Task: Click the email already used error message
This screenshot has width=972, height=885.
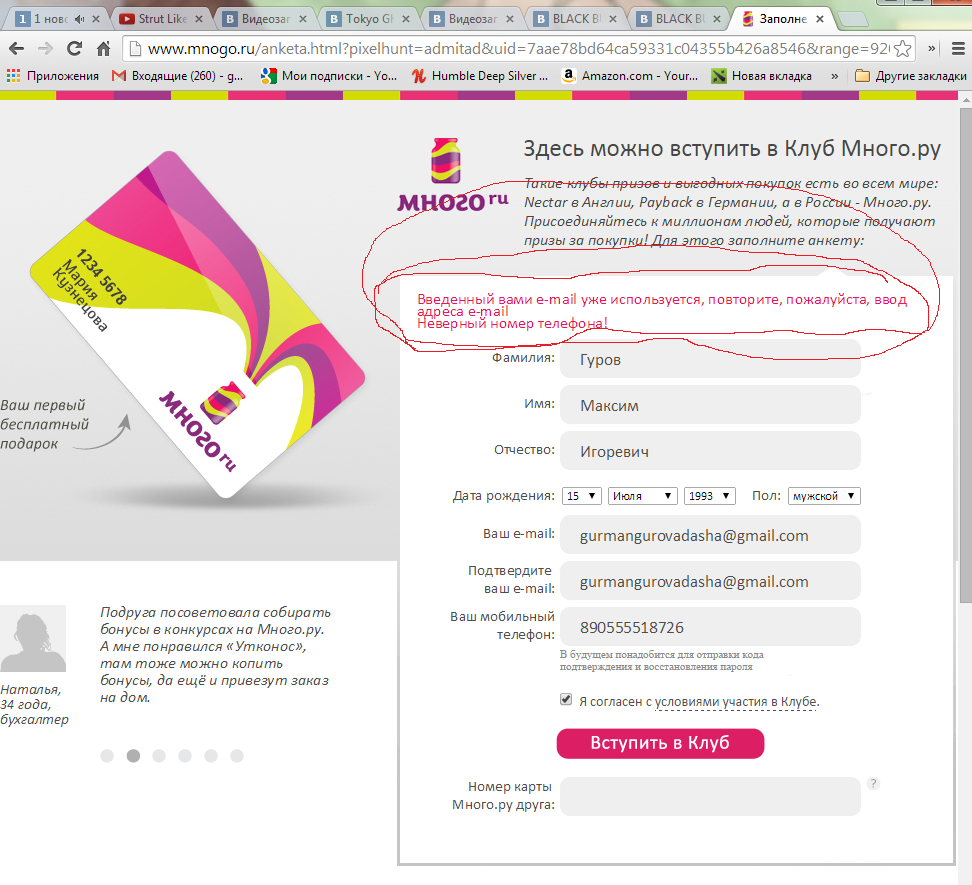Action: tap(662, 305)
